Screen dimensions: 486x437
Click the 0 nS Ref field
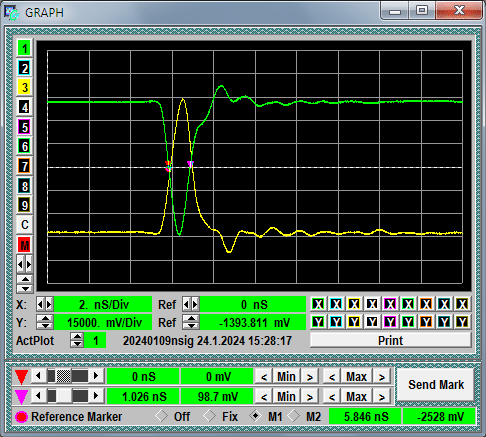[x=253, y=304]
